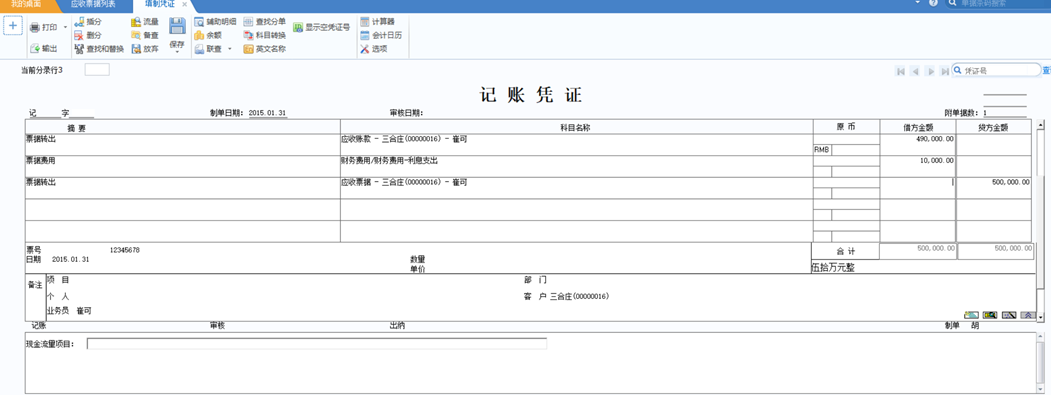This screenshot has height=395, width=1051.
Task: Open the 会计日历 accounting calendar
Action: pyautogui.click(x=381, y=36)
